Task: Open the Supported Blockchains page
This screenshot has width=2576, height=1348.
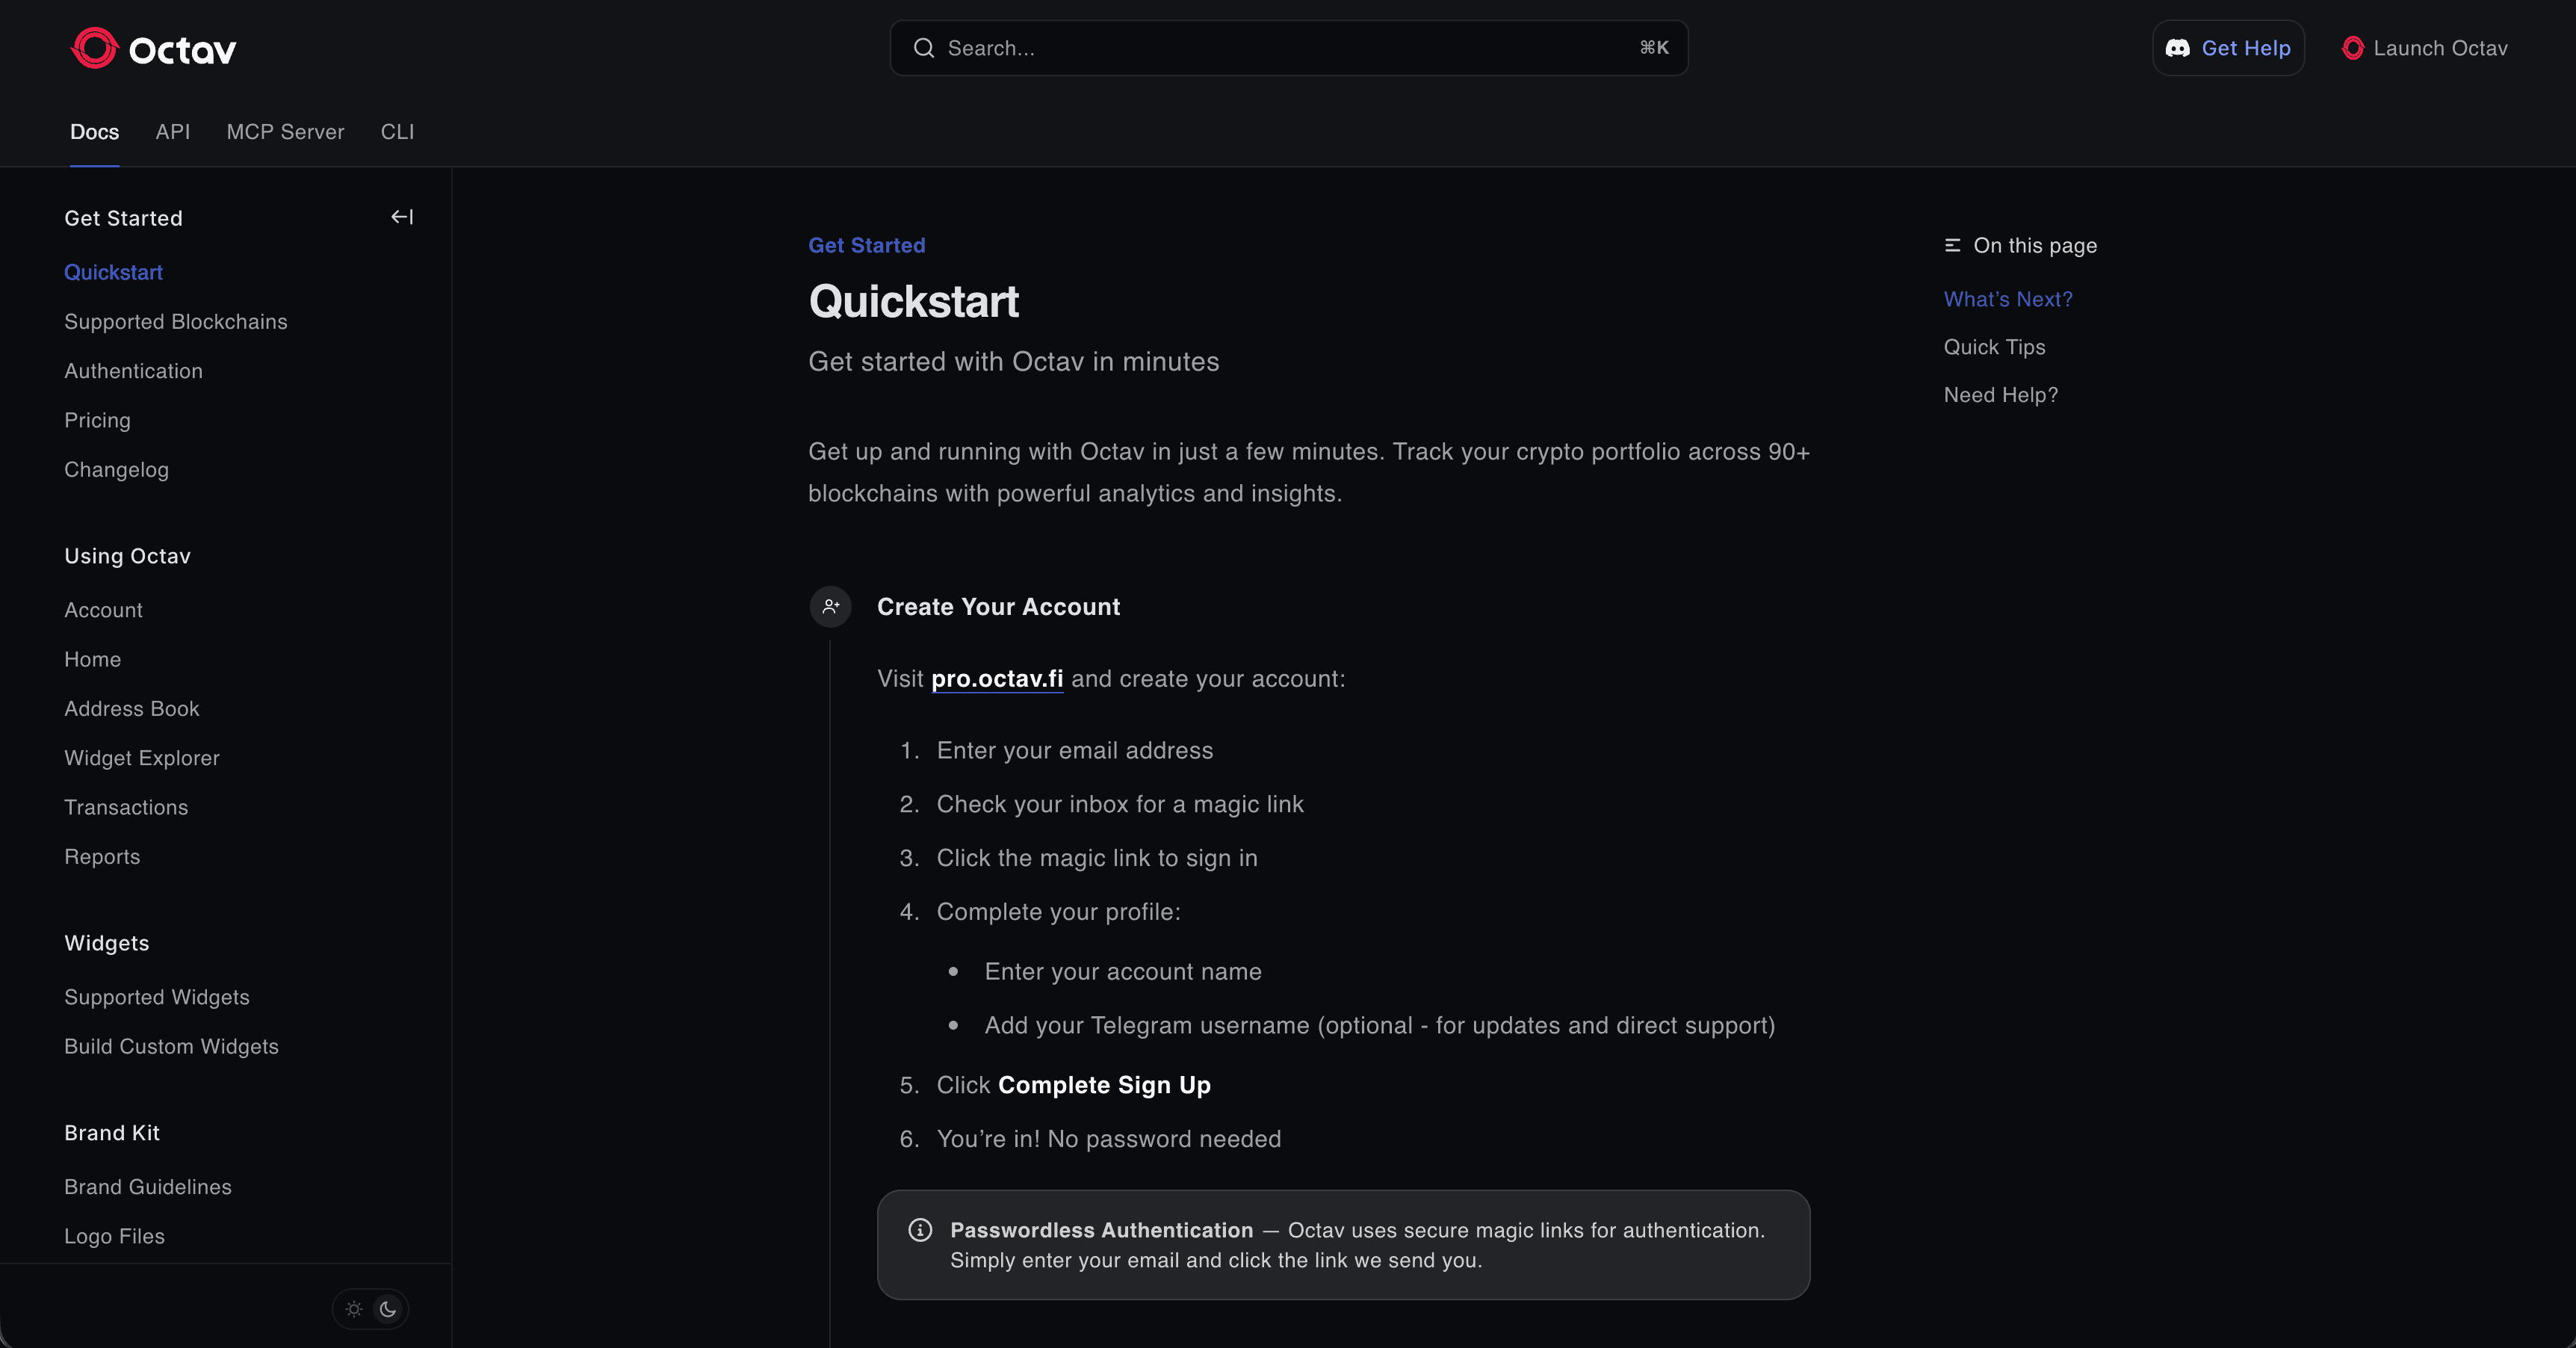Action: (x=175, y=321)
